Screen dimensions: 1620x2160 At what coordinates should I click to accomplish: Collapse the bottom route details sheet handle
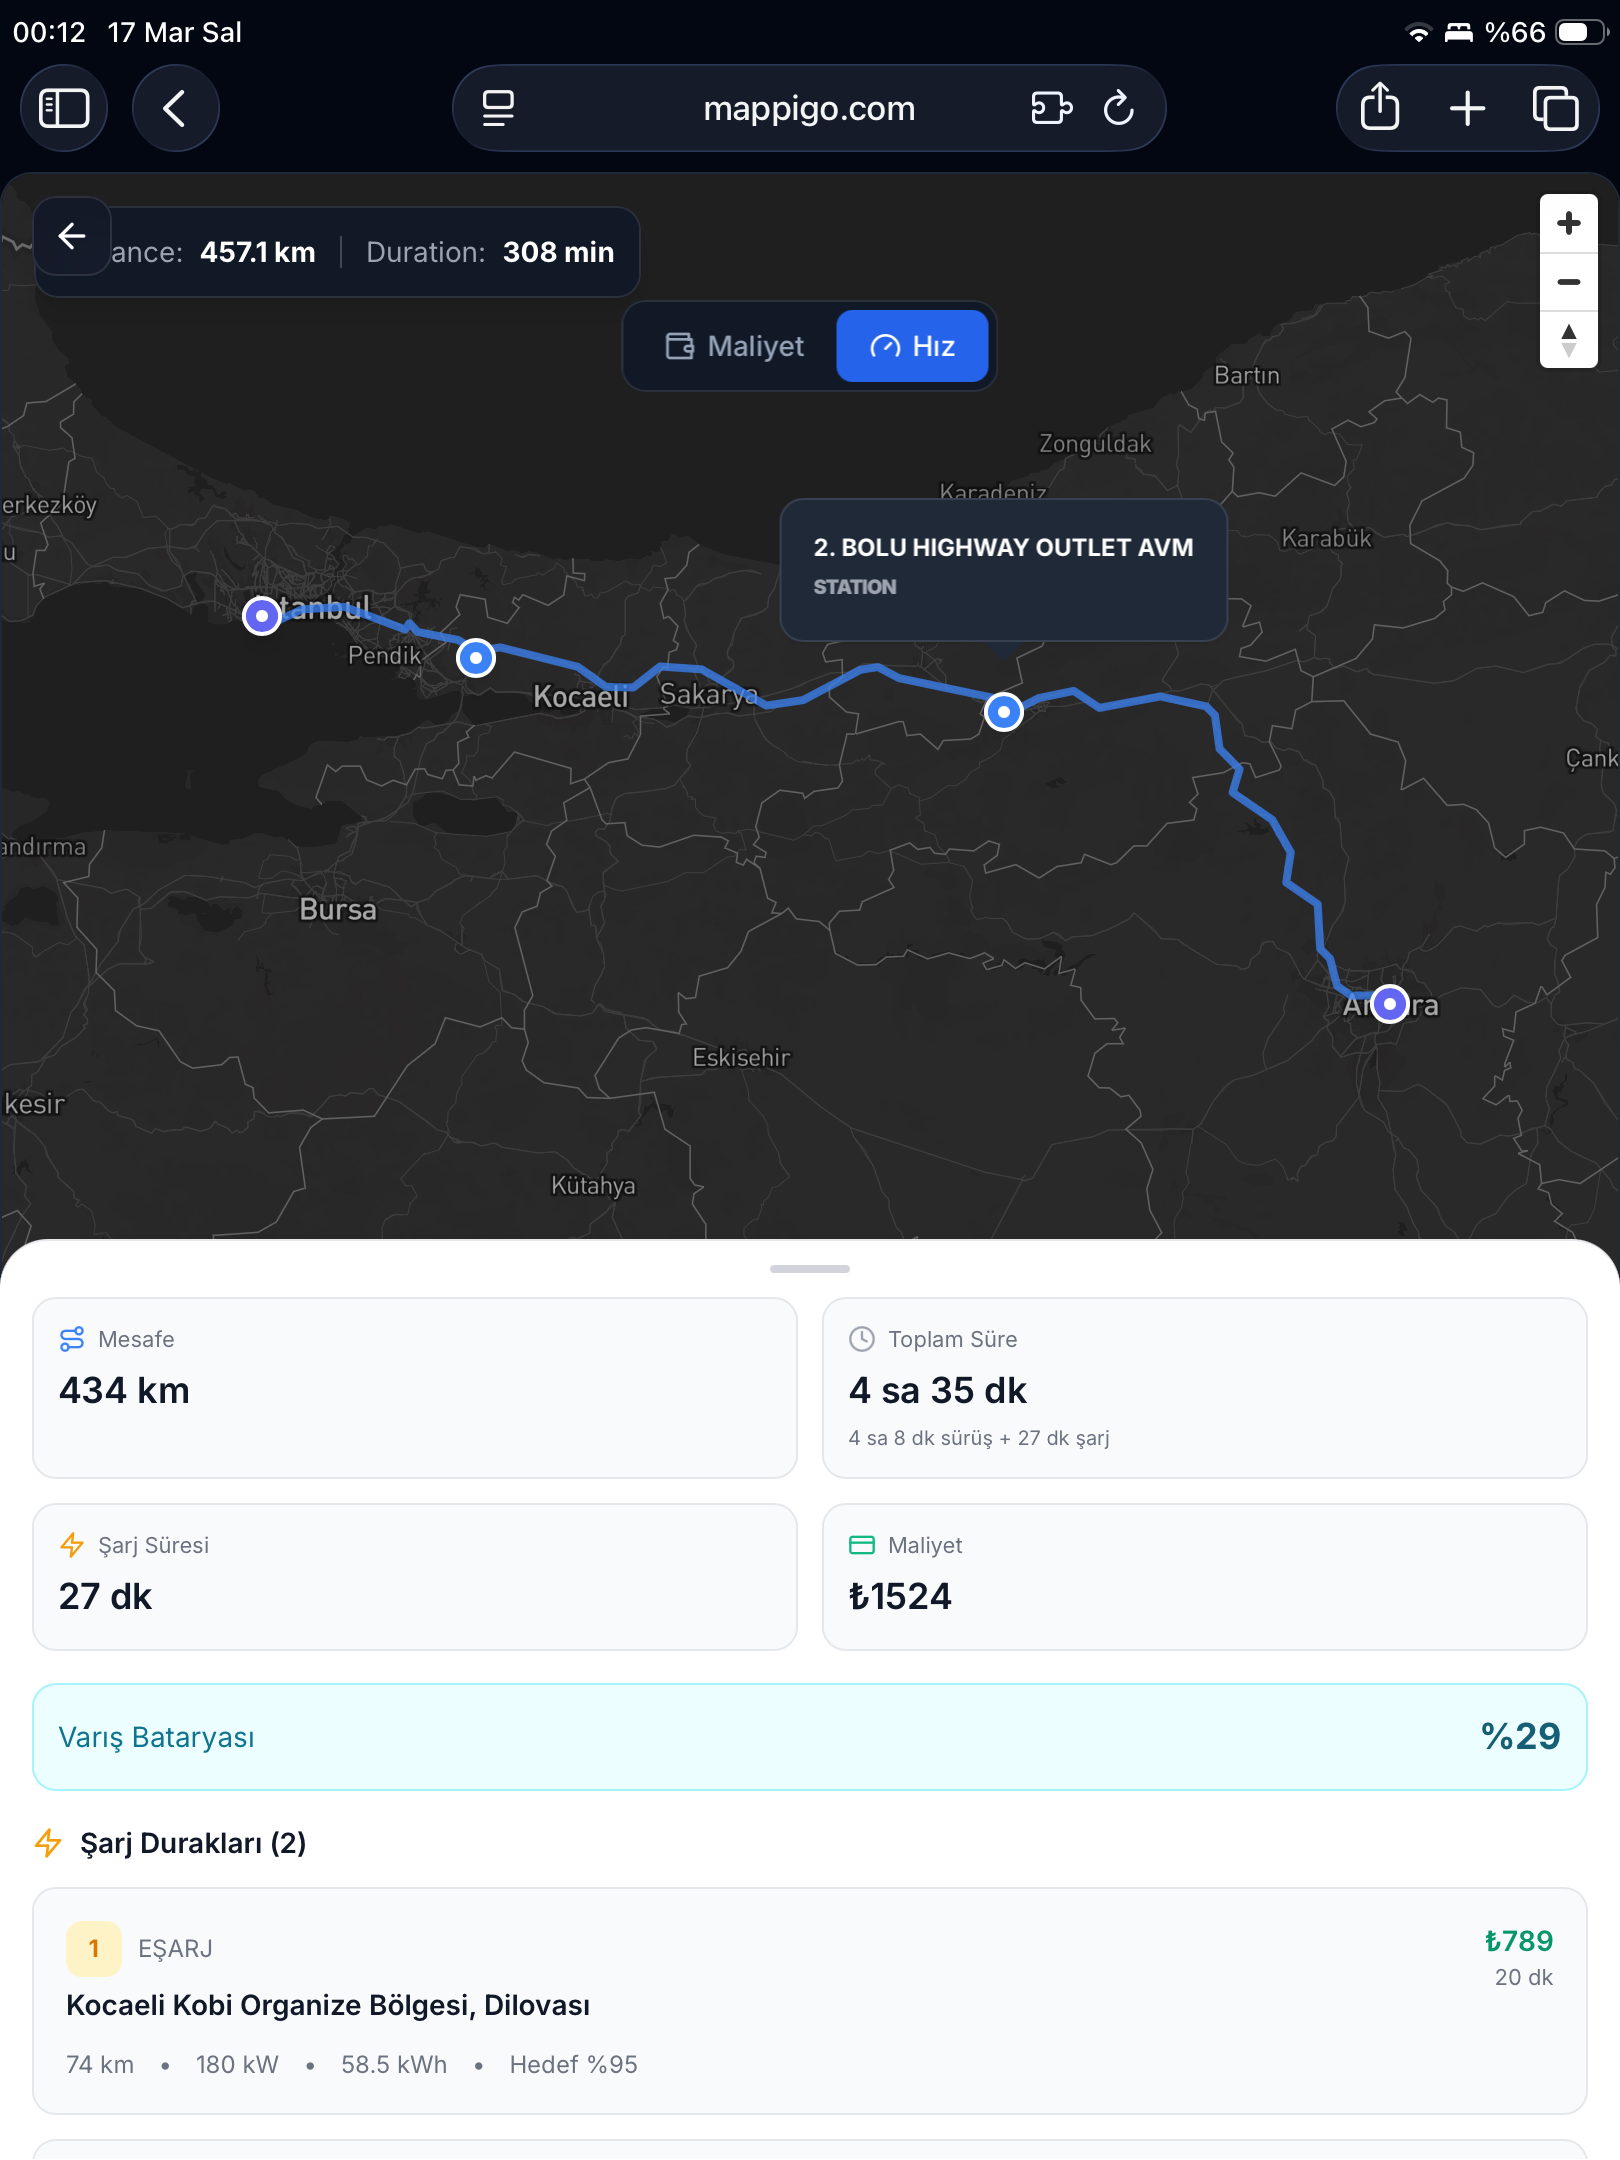pyautogui.click(x=808, y=1268)
